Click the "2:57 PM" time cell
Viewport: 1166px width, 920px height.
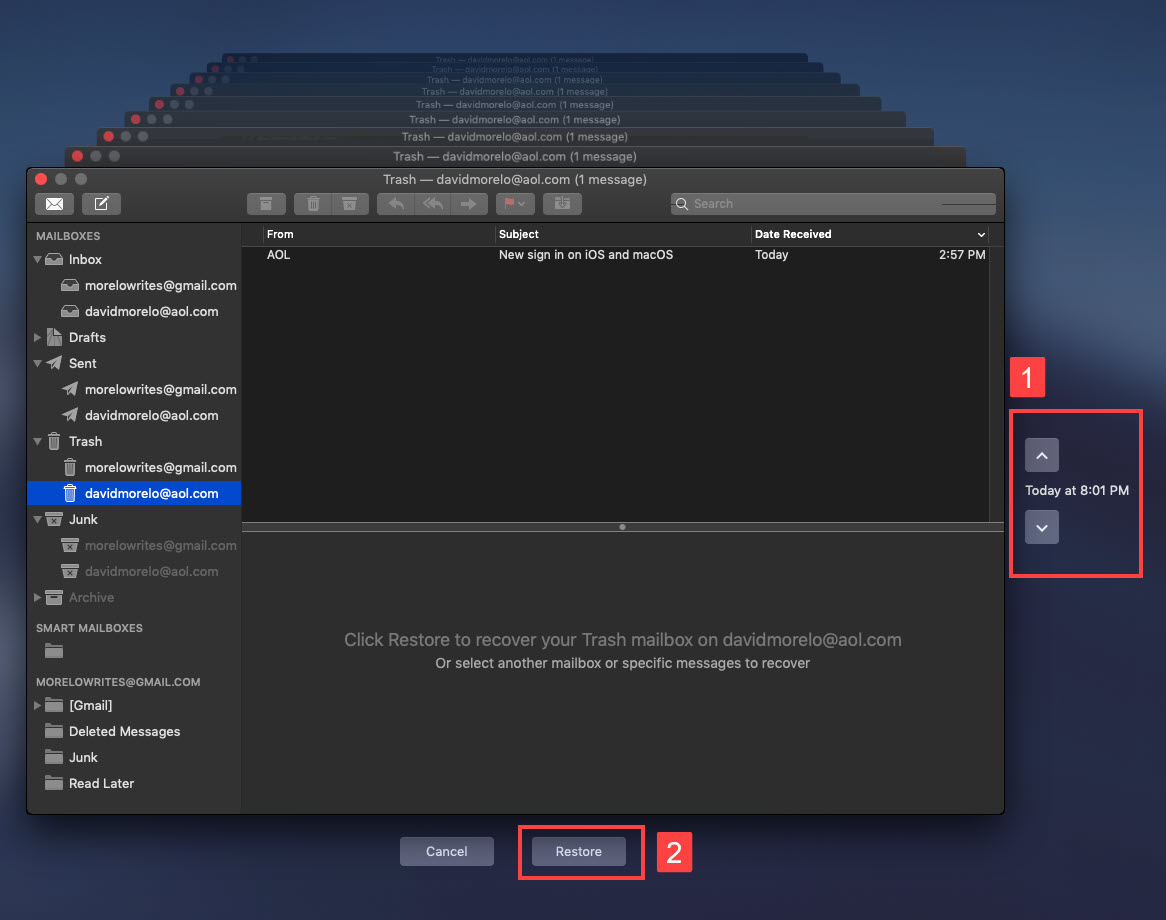[962, 254]
